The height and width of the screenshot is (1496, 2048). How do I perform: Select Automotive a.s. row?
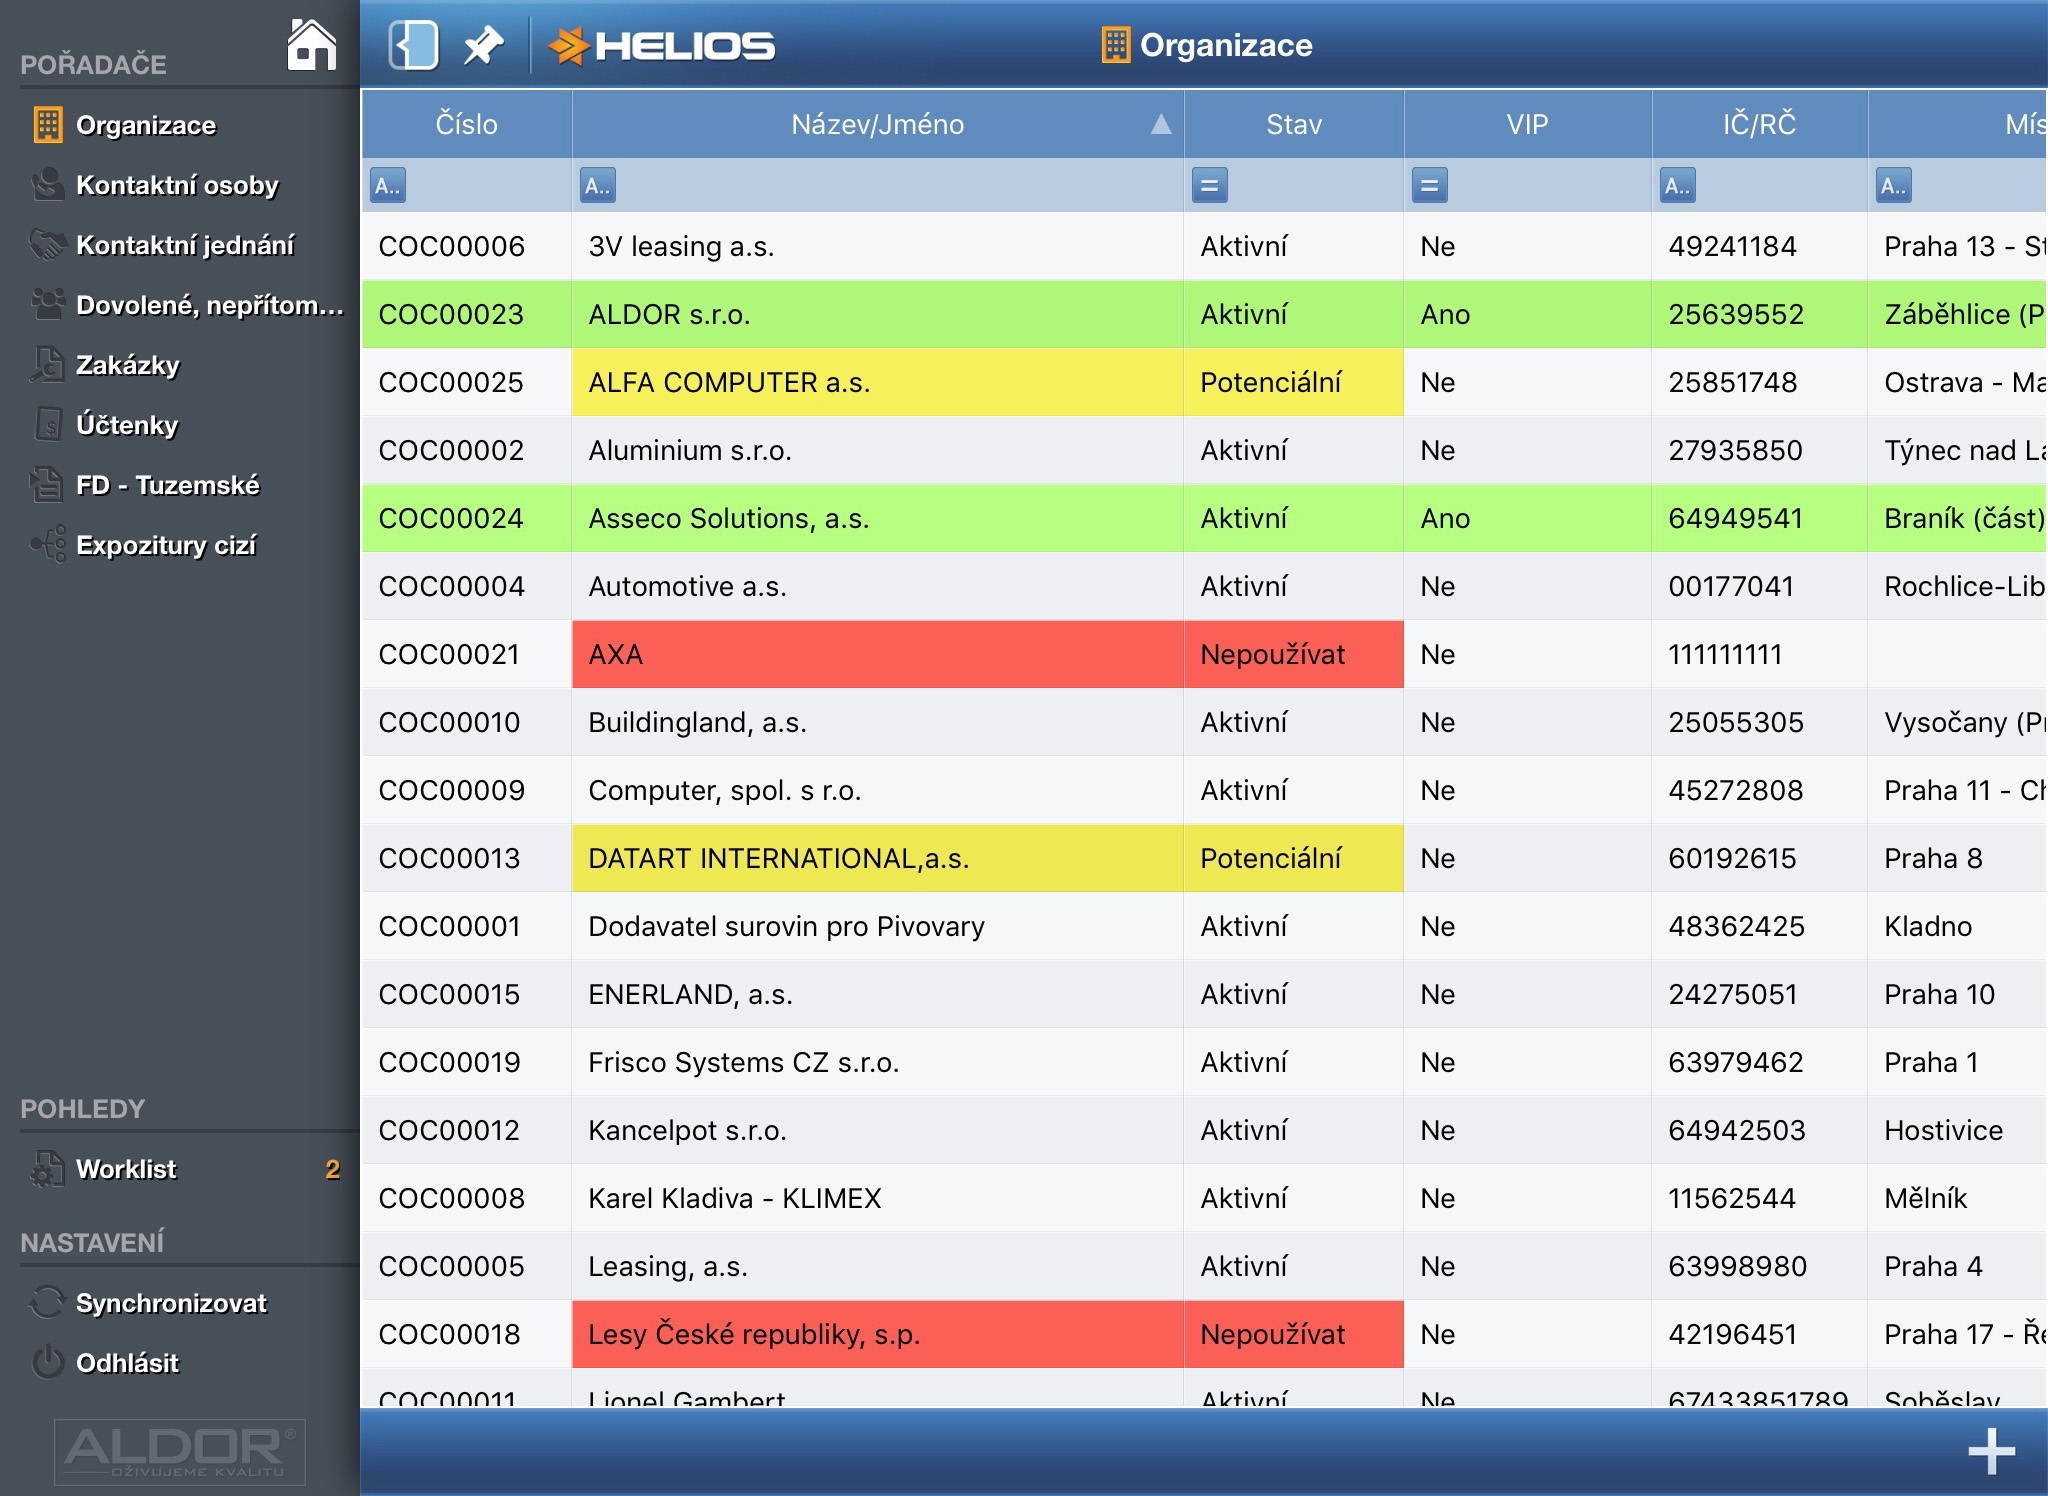tap(1204, 586)
